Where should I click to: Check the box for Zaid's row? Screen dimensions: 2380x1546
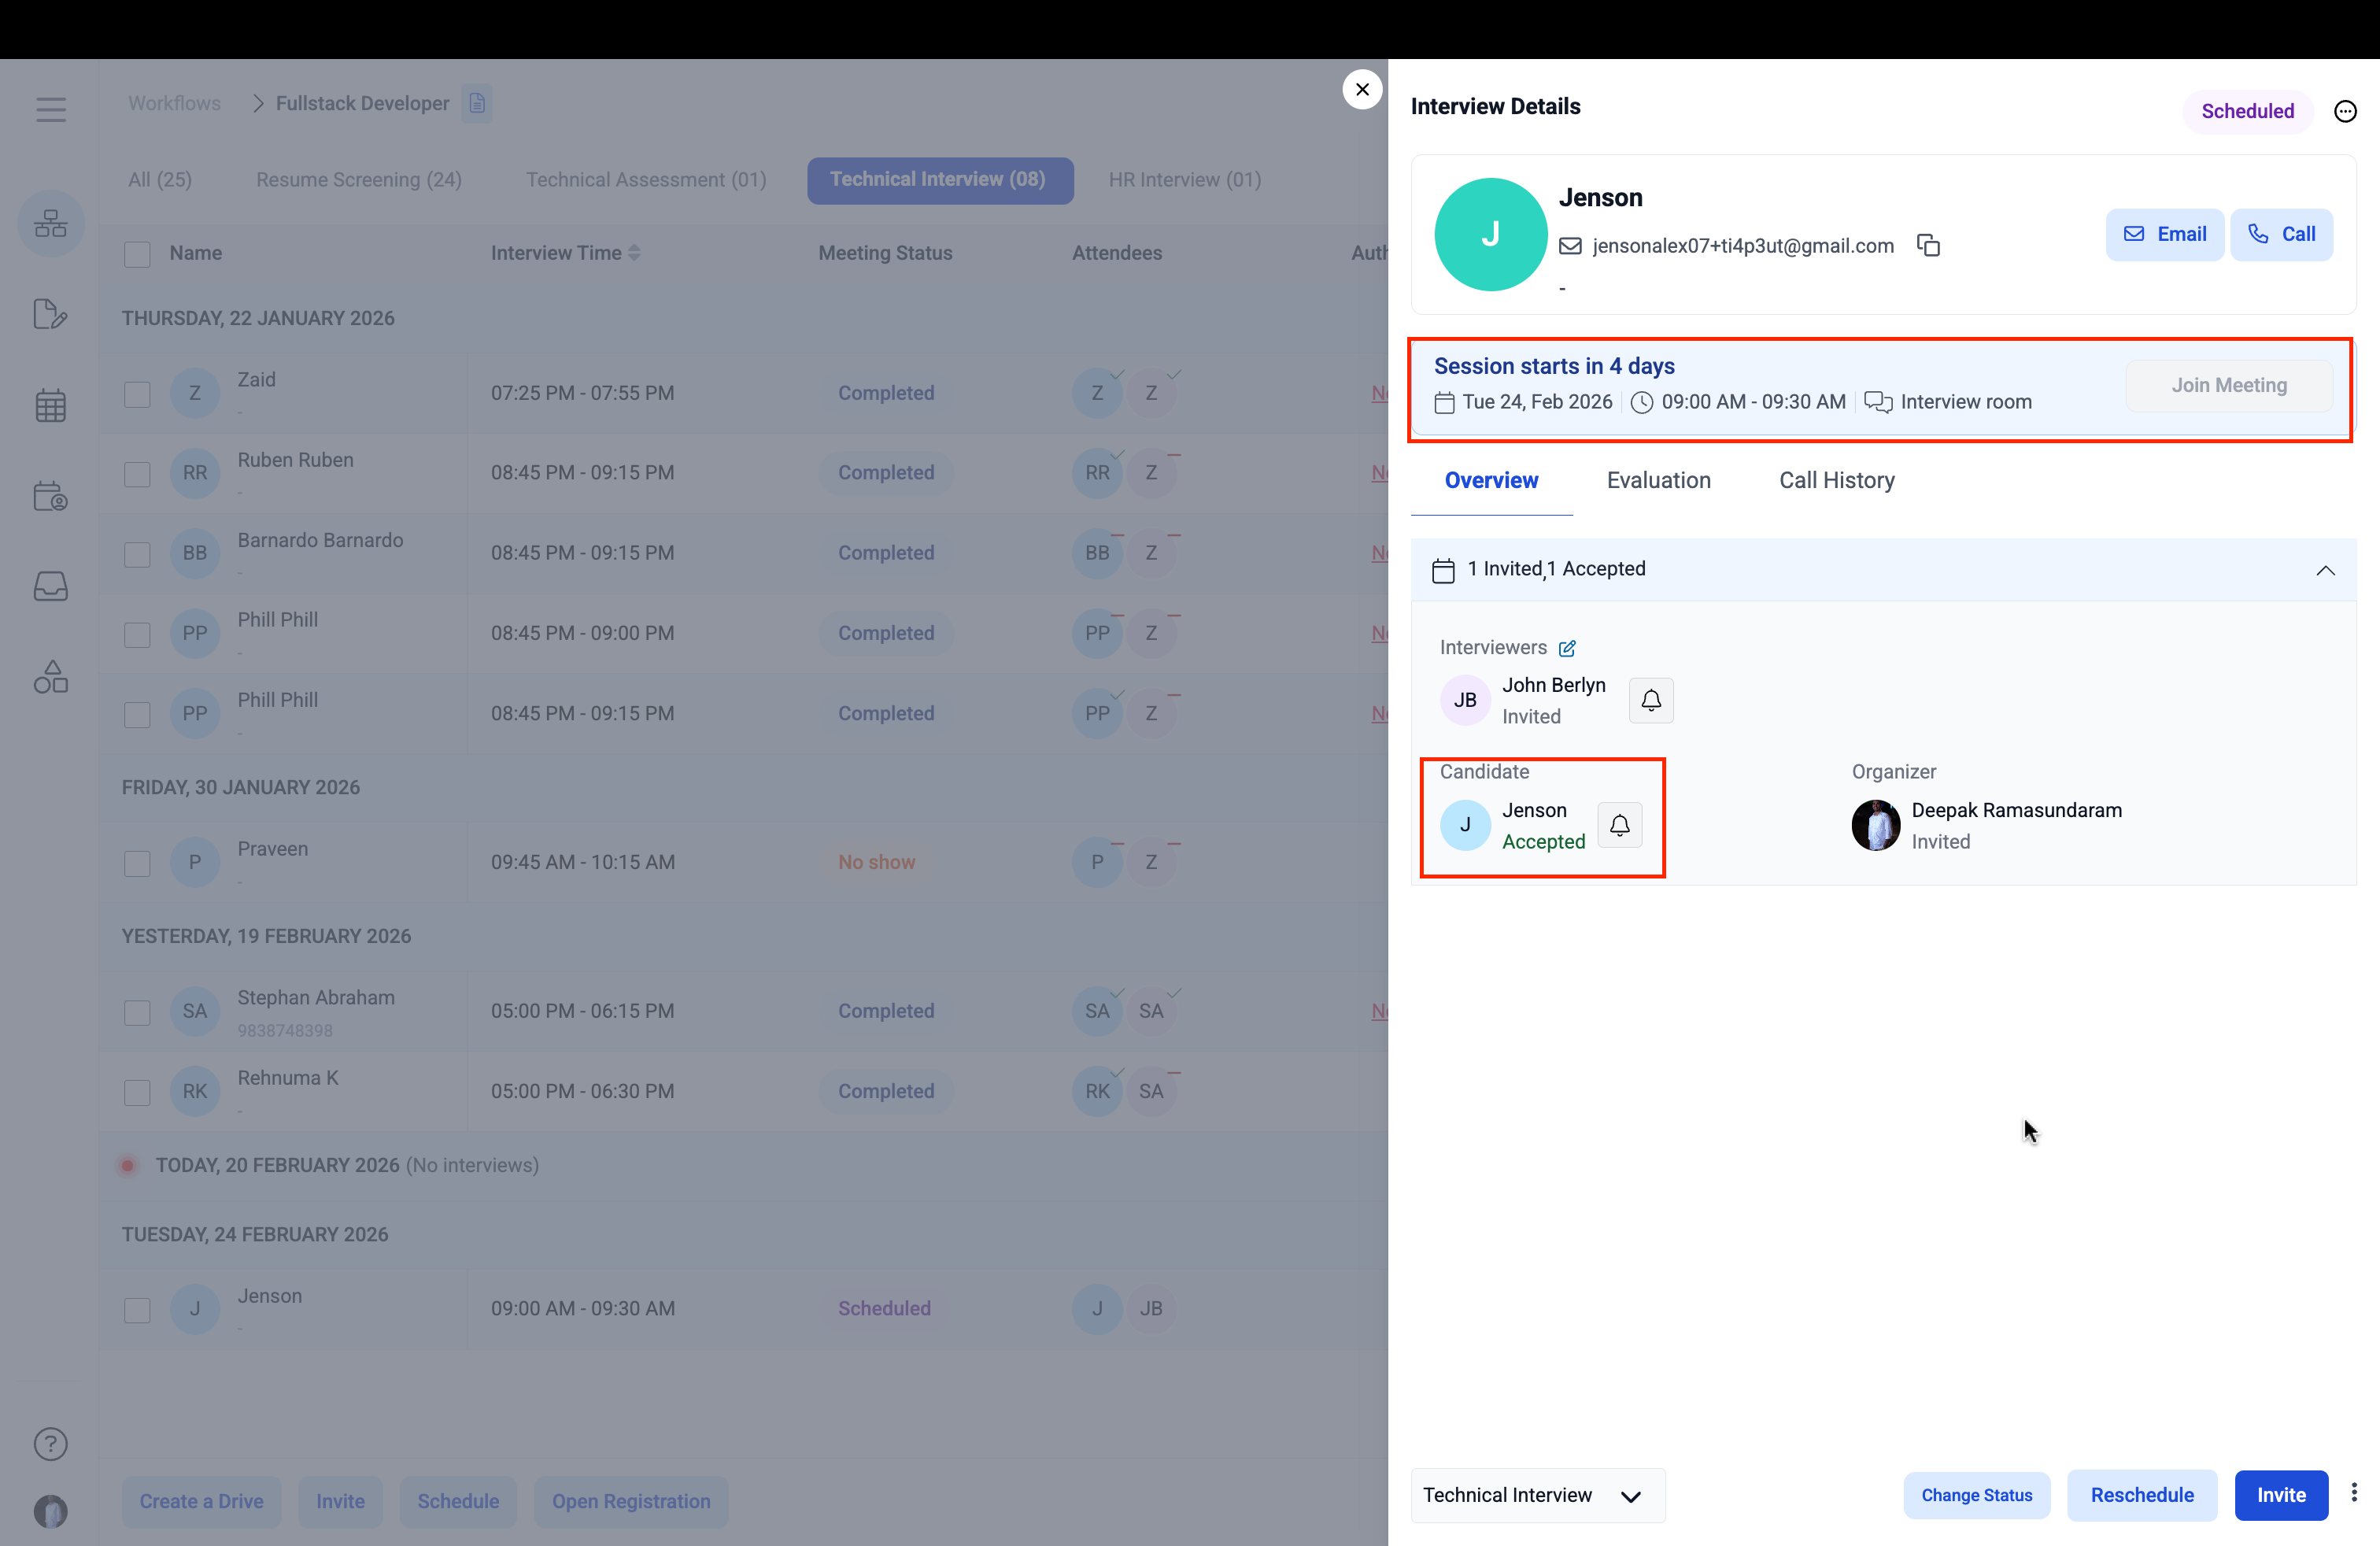pyautogui.click(x=137, y=394)
